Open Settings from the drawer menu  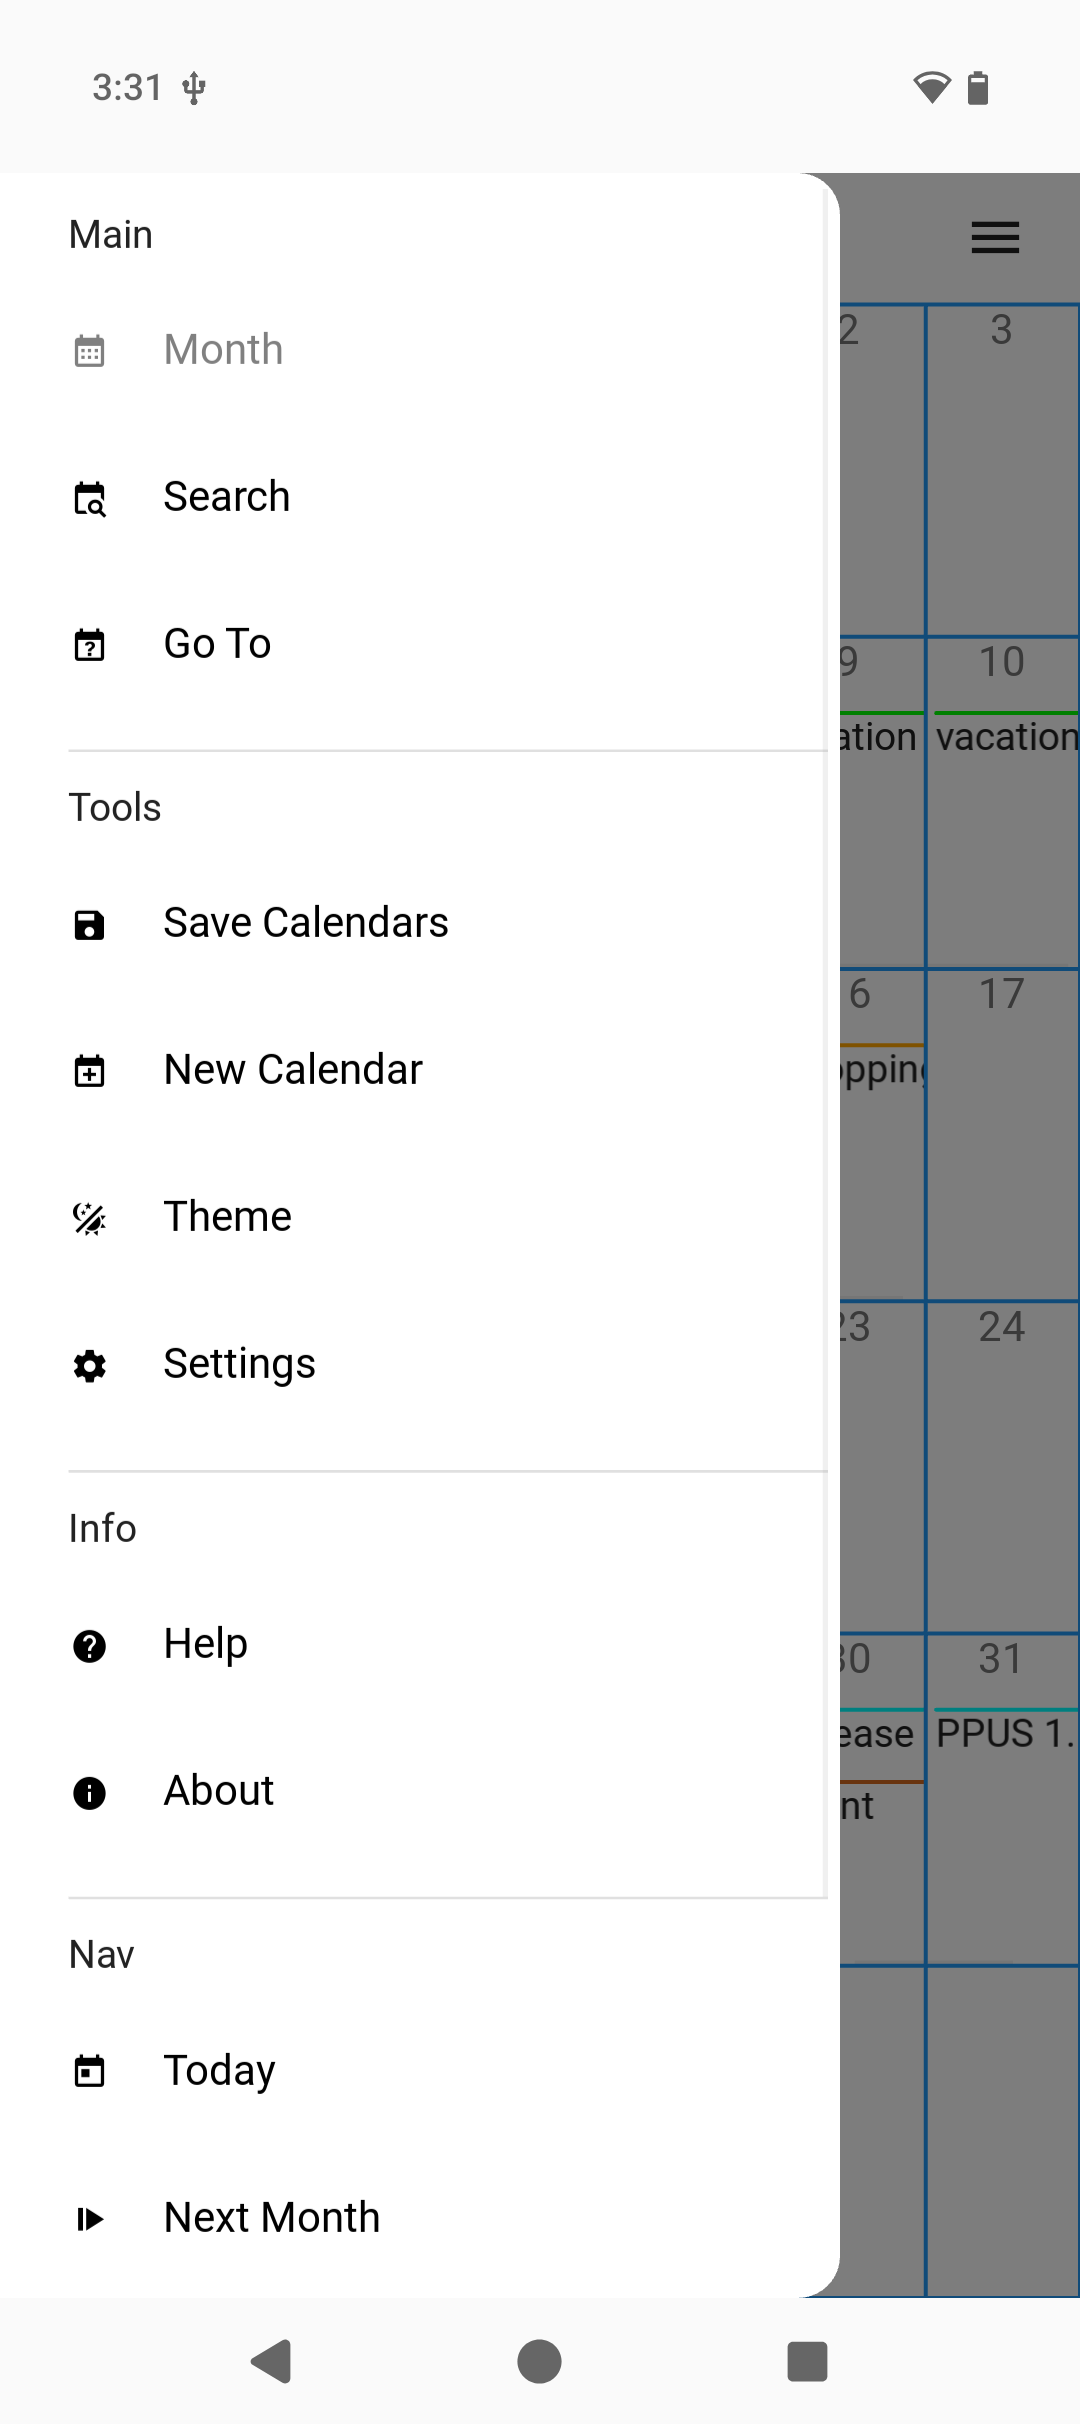pyautogui.click(x=240, y=1364)
